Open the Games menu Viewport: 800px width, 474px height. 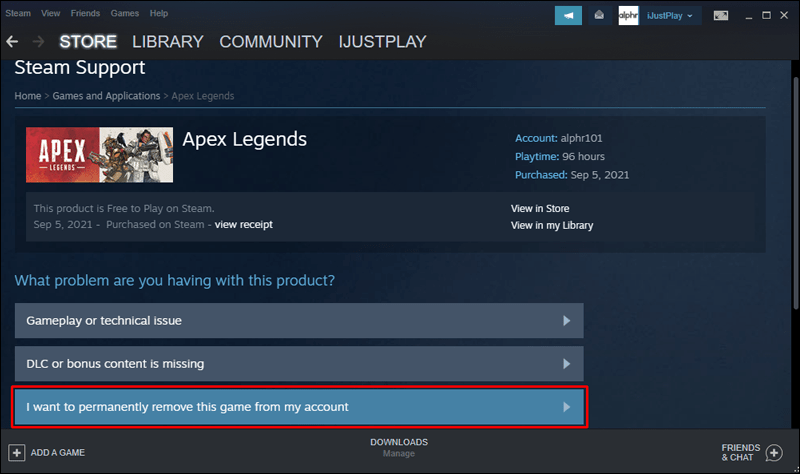[x=124, y=13]
